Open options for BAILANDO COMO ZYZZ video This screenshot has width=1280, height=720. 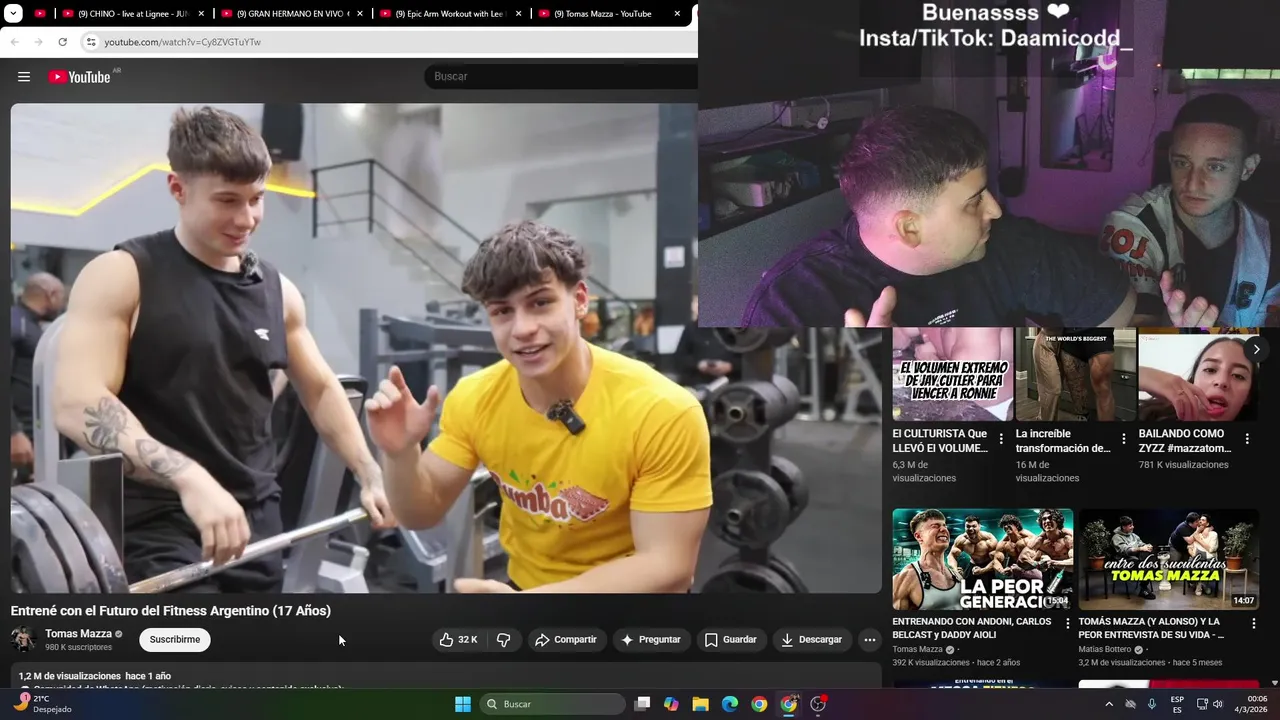tap(1247, 439)
